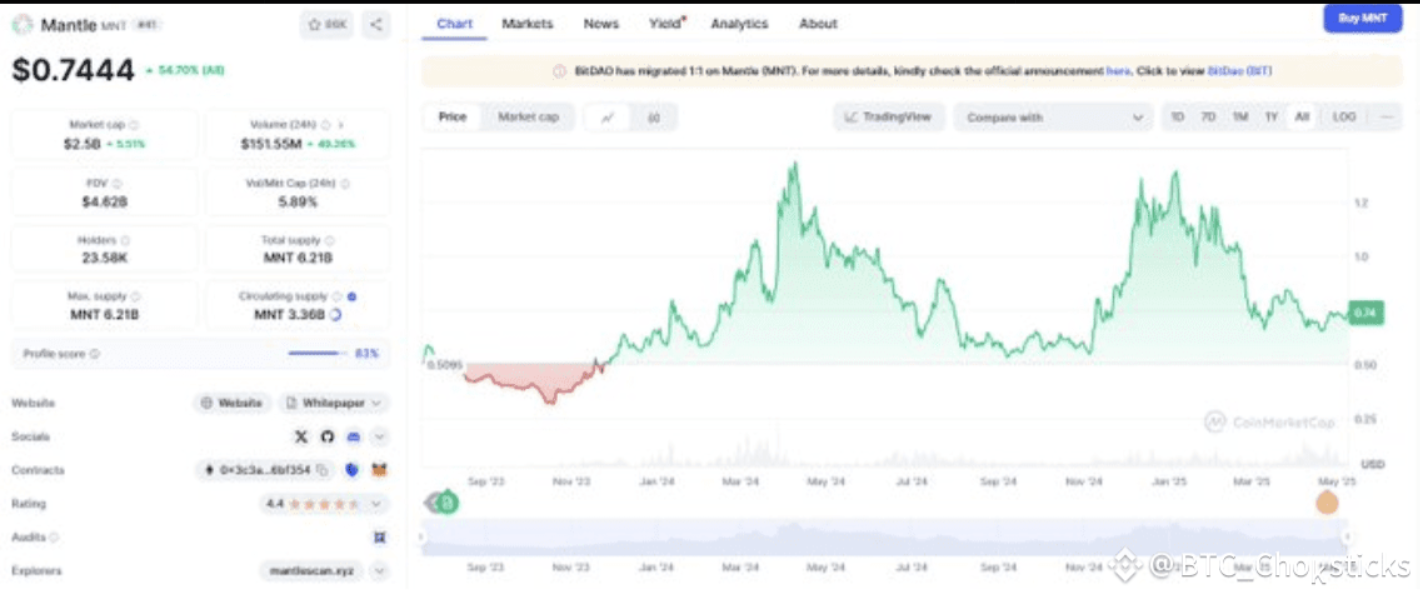Image resolution: width=1420 pixels, height=593 pixels.
Task: Open the TradingView chart button
Action: [x=888, y=117]
